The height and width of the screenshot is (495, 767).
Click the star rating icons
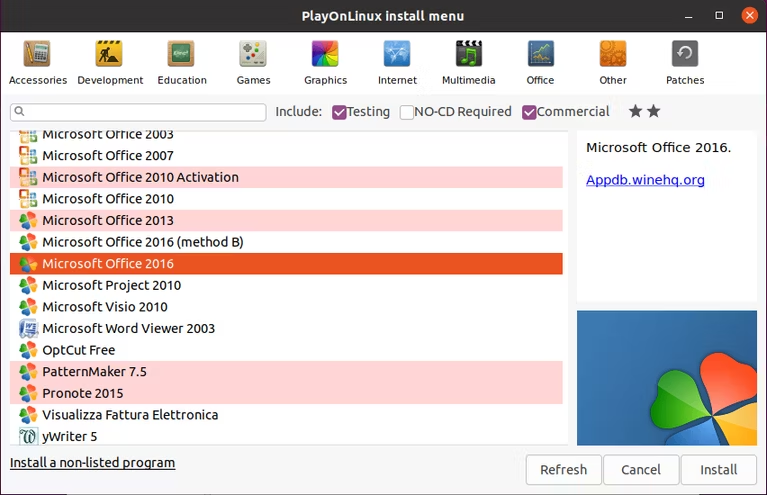(644, 112)
